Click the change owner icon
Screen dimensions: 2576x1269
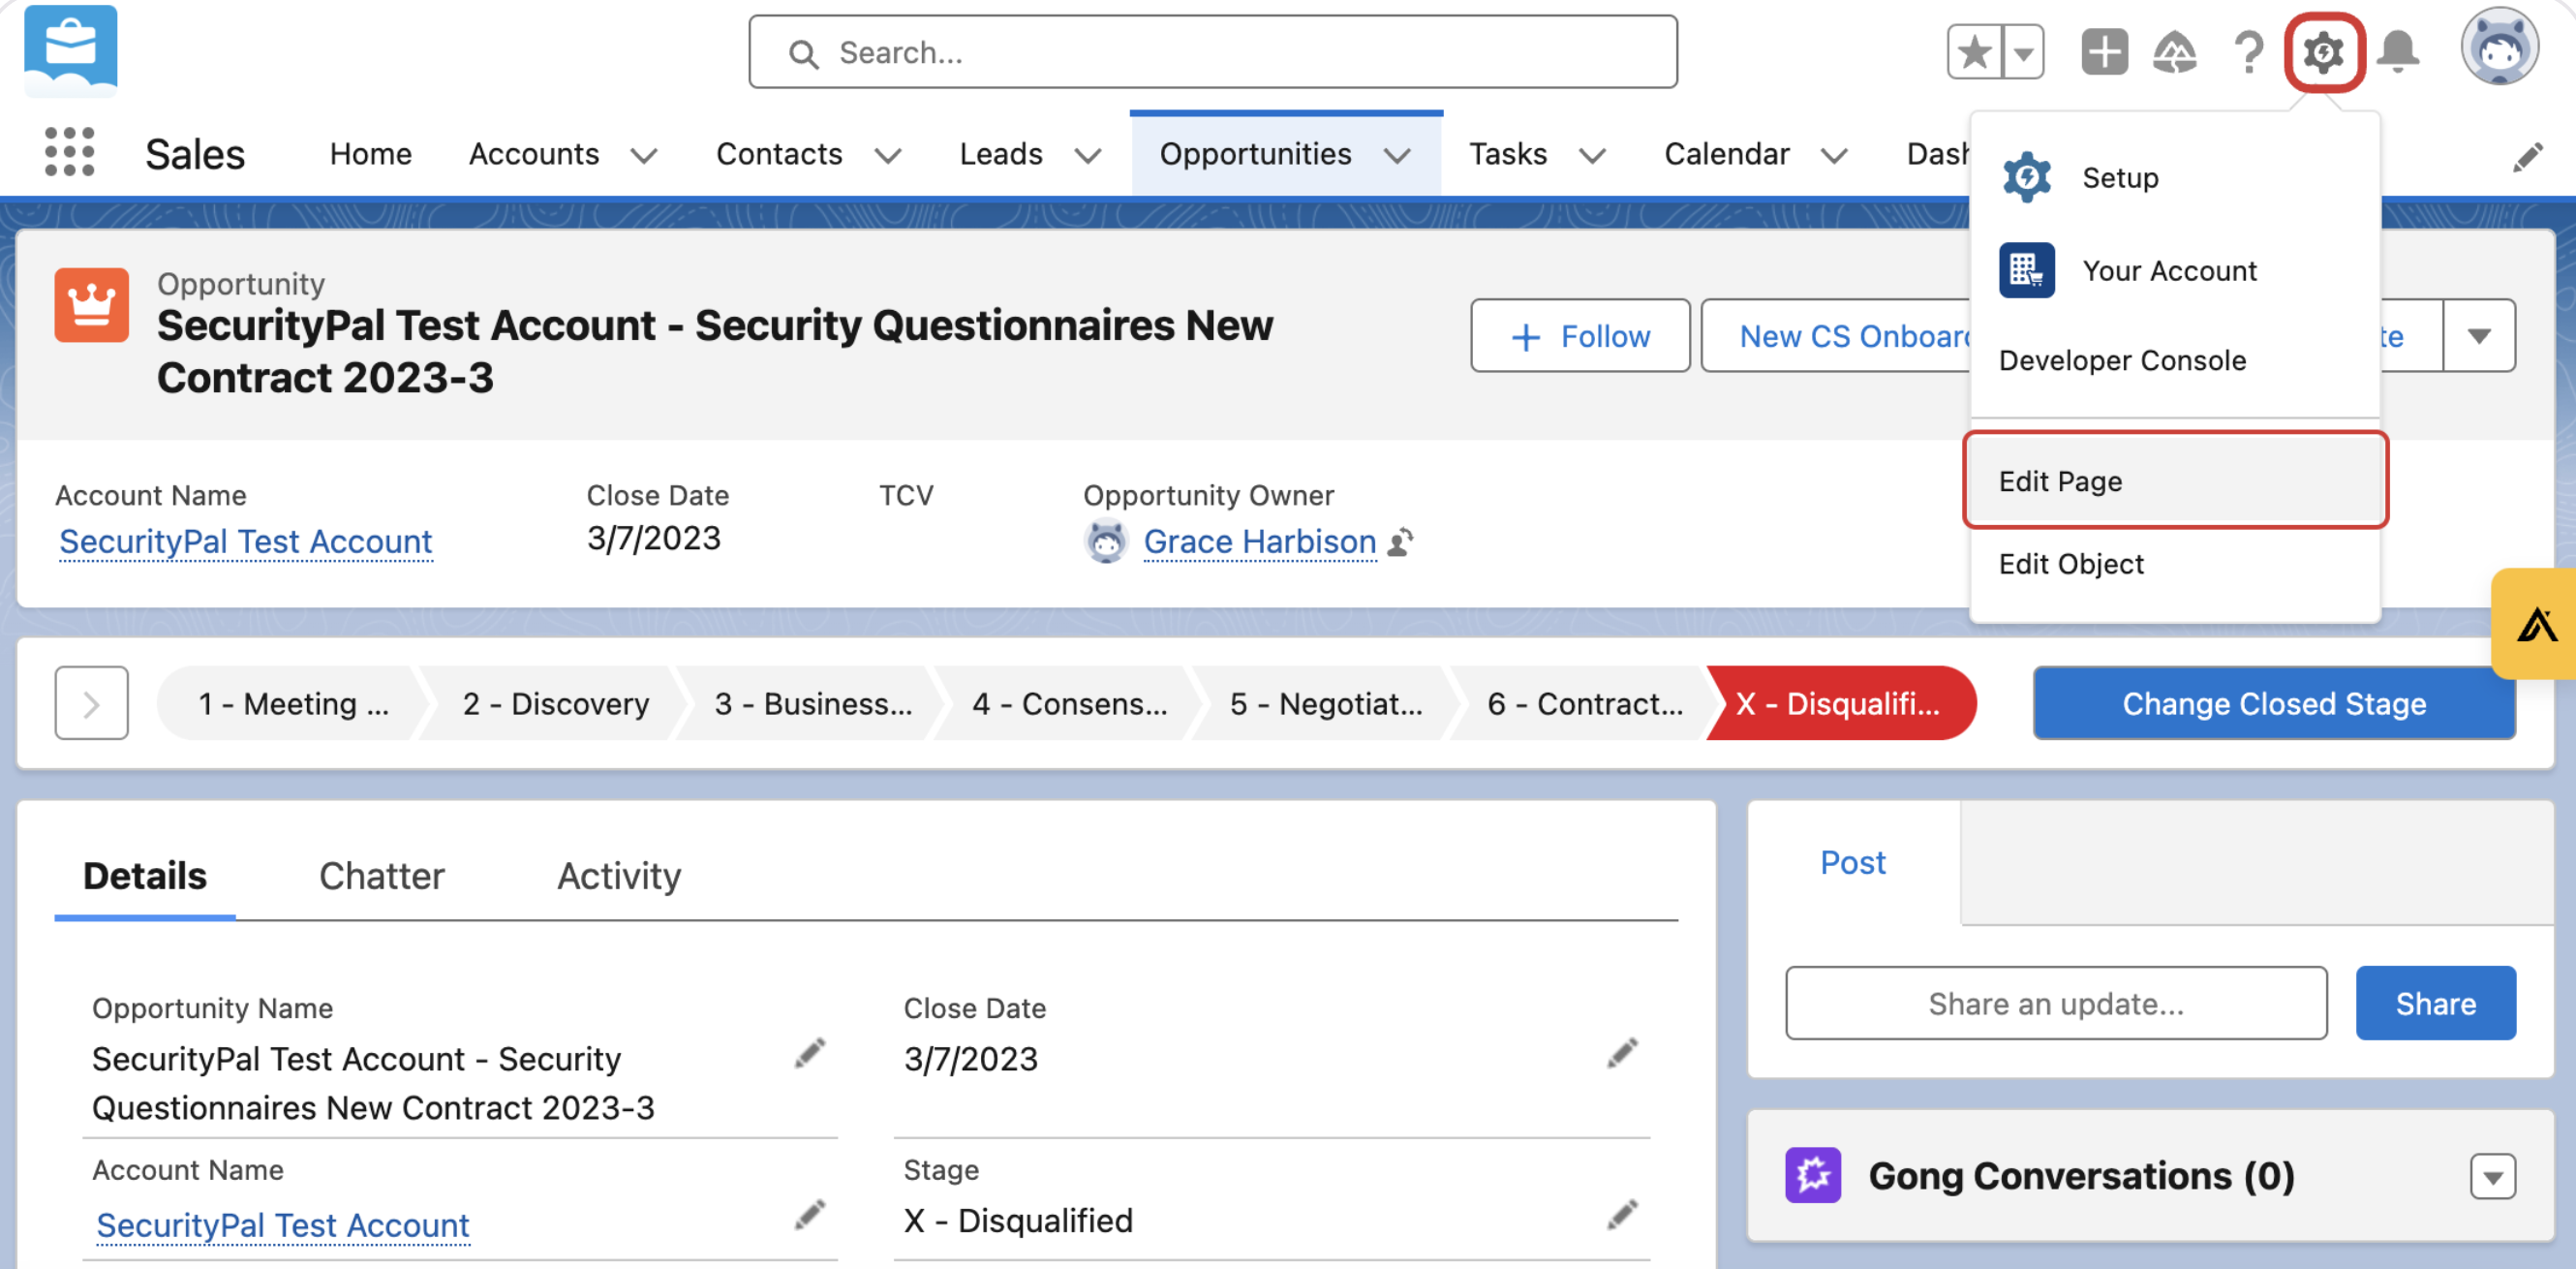(x=1400, y=542)
